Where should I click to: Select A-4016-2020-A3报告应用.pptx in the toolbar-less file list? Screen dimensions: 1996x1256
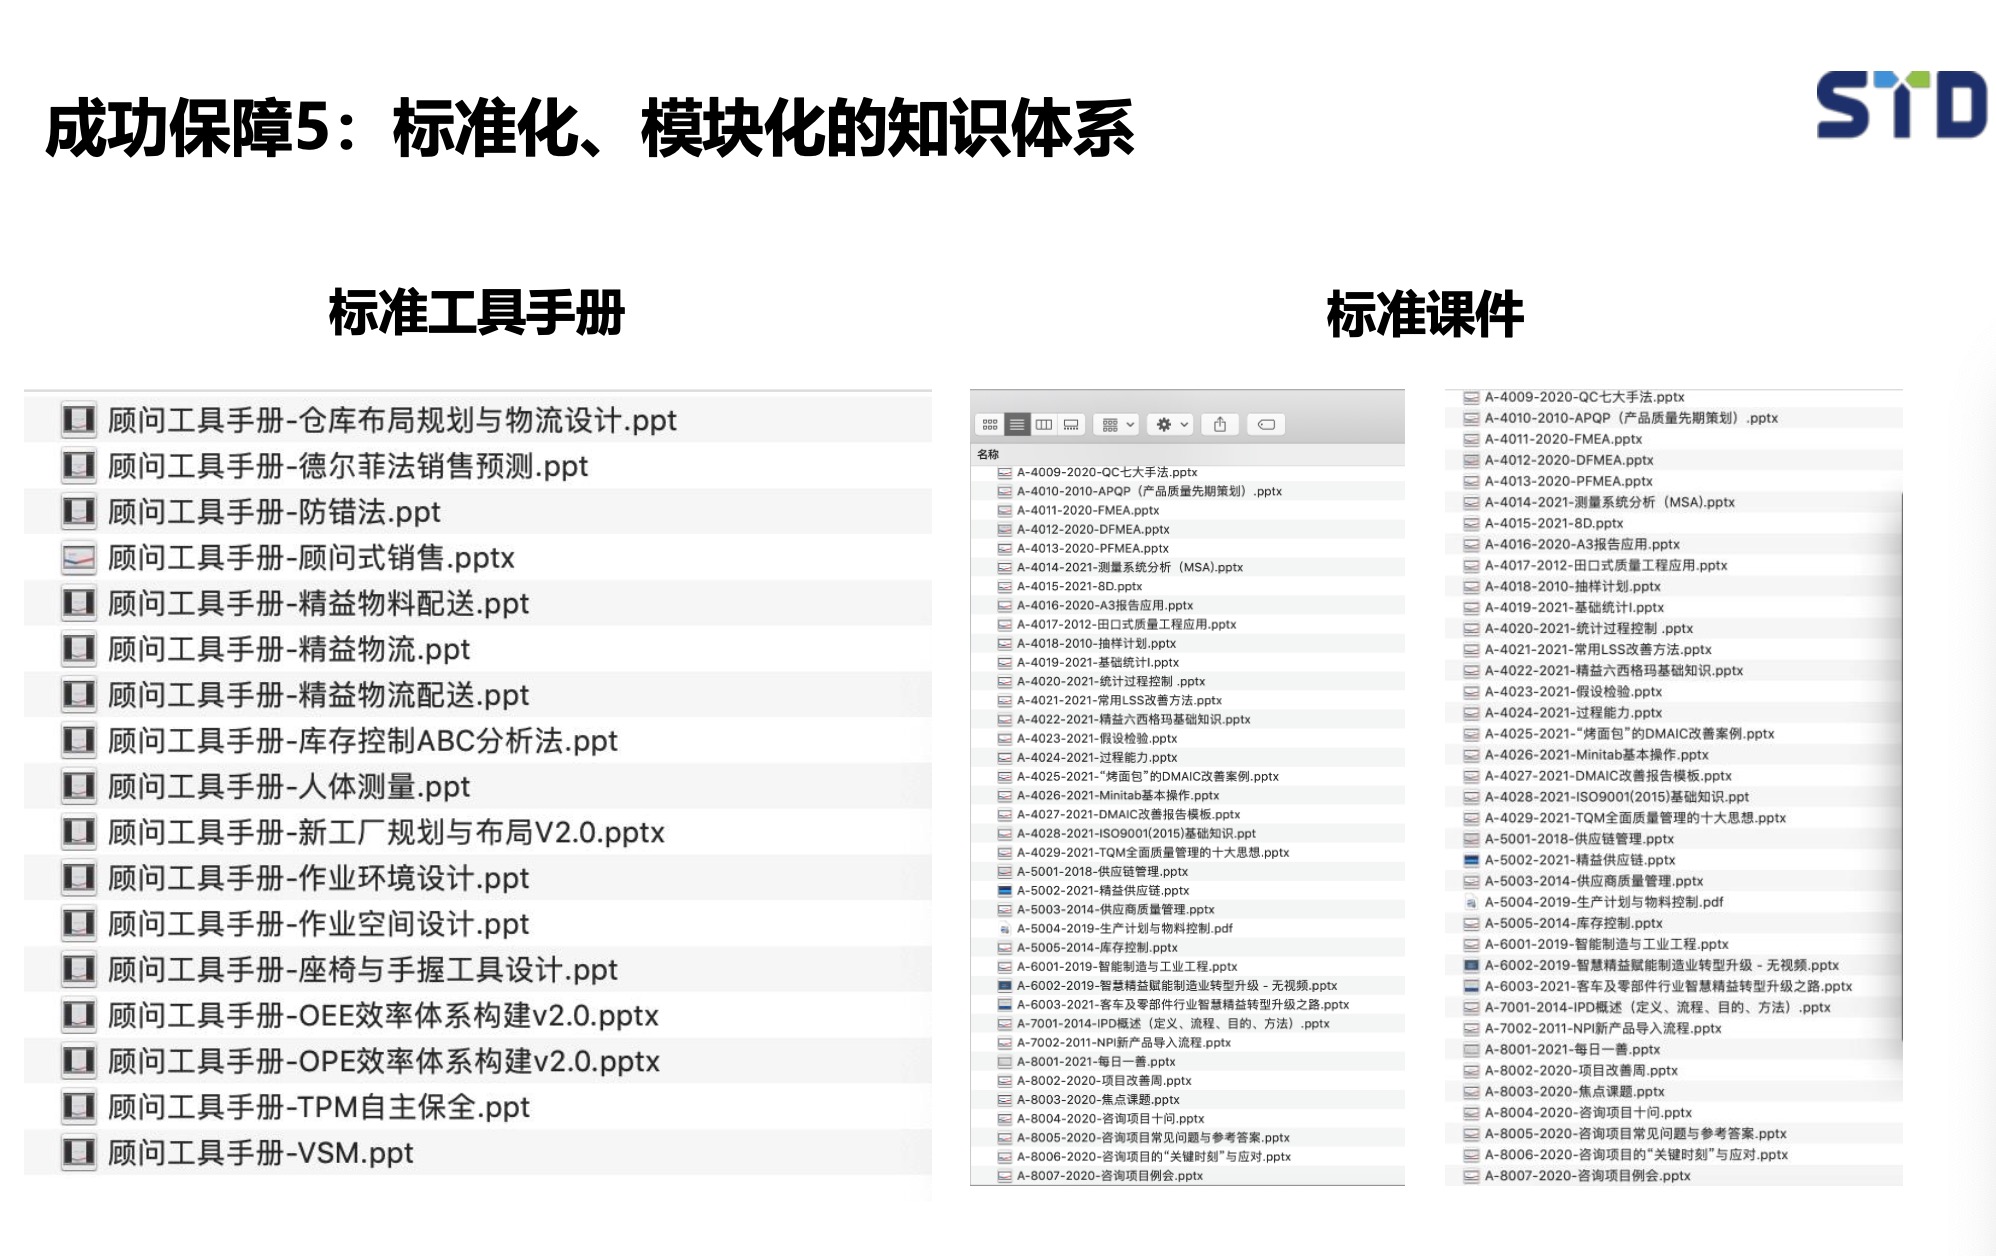click(1581, 544)
